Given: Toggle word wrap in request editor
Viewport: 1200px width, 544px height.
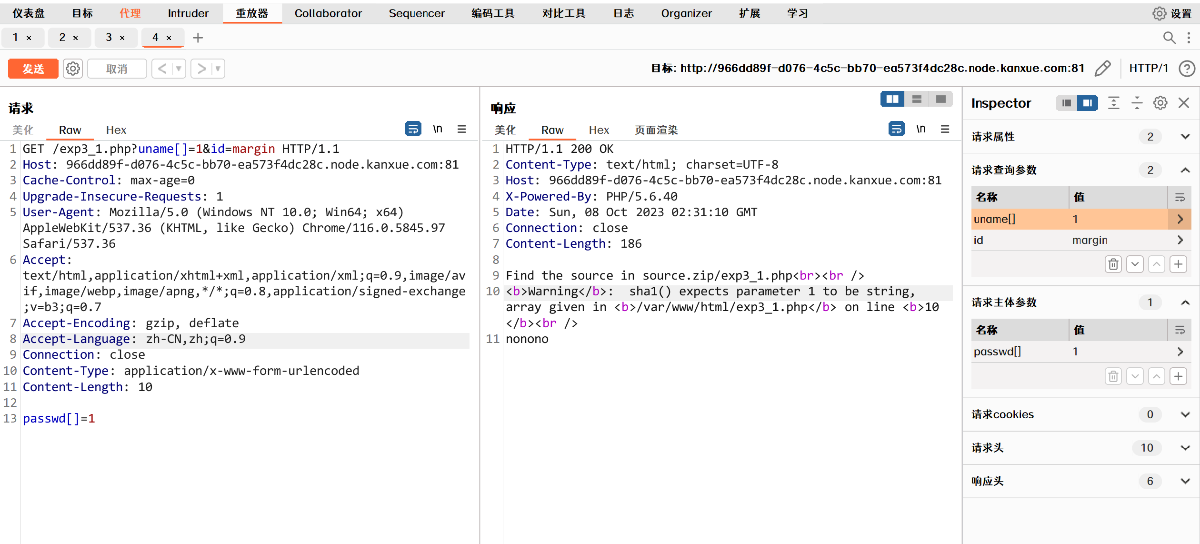Looking at the screenshot, I should [413, 129].
